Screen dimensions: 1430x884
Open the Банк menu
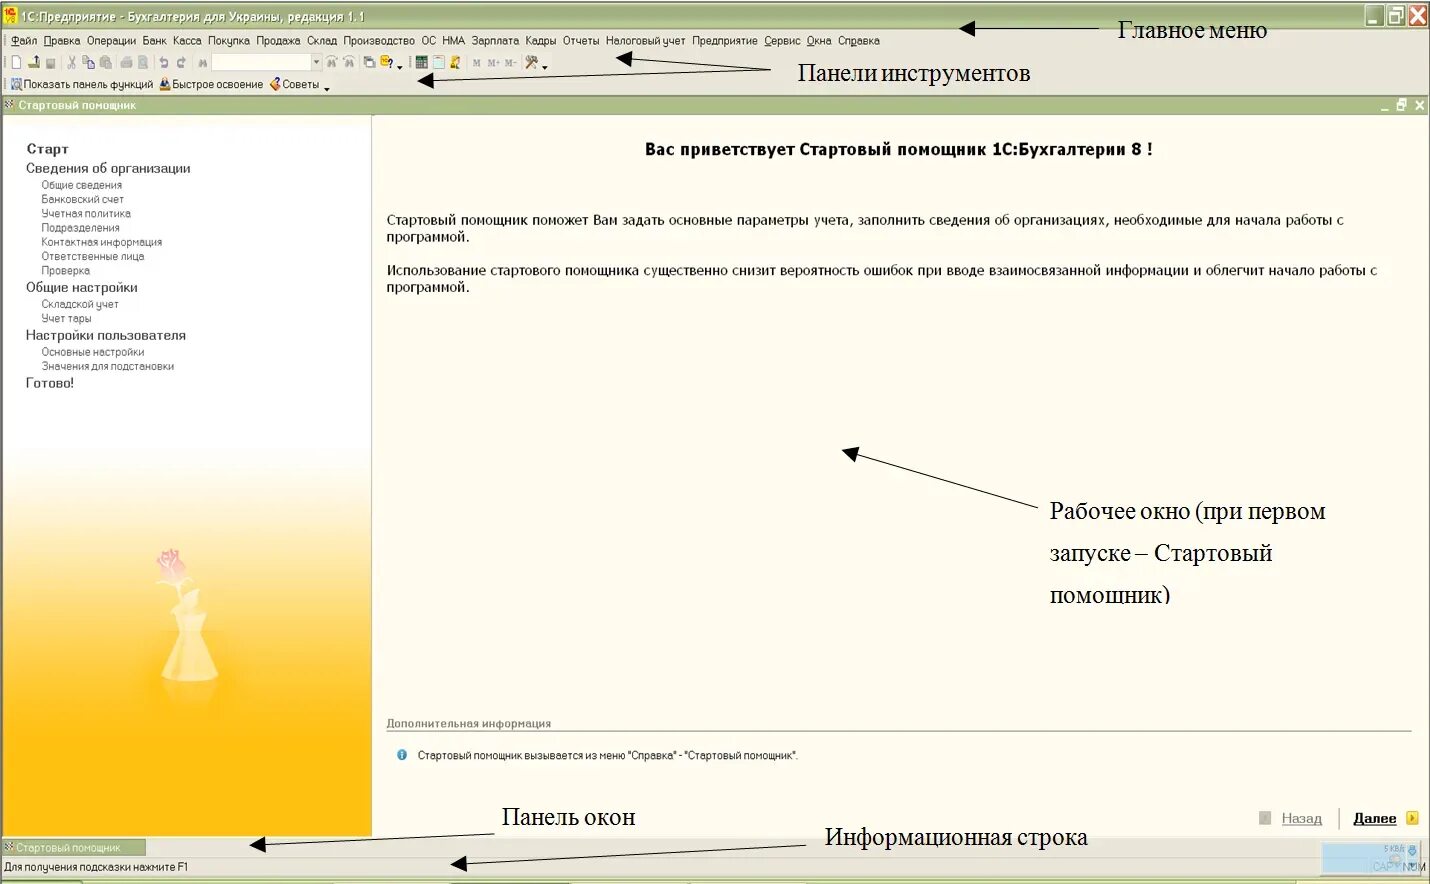coord(154,41)
